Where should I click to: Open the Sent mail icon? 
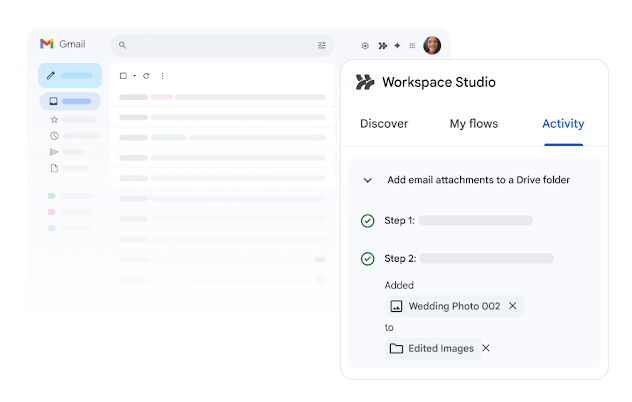pyautogui.click(x=54, y=152)
